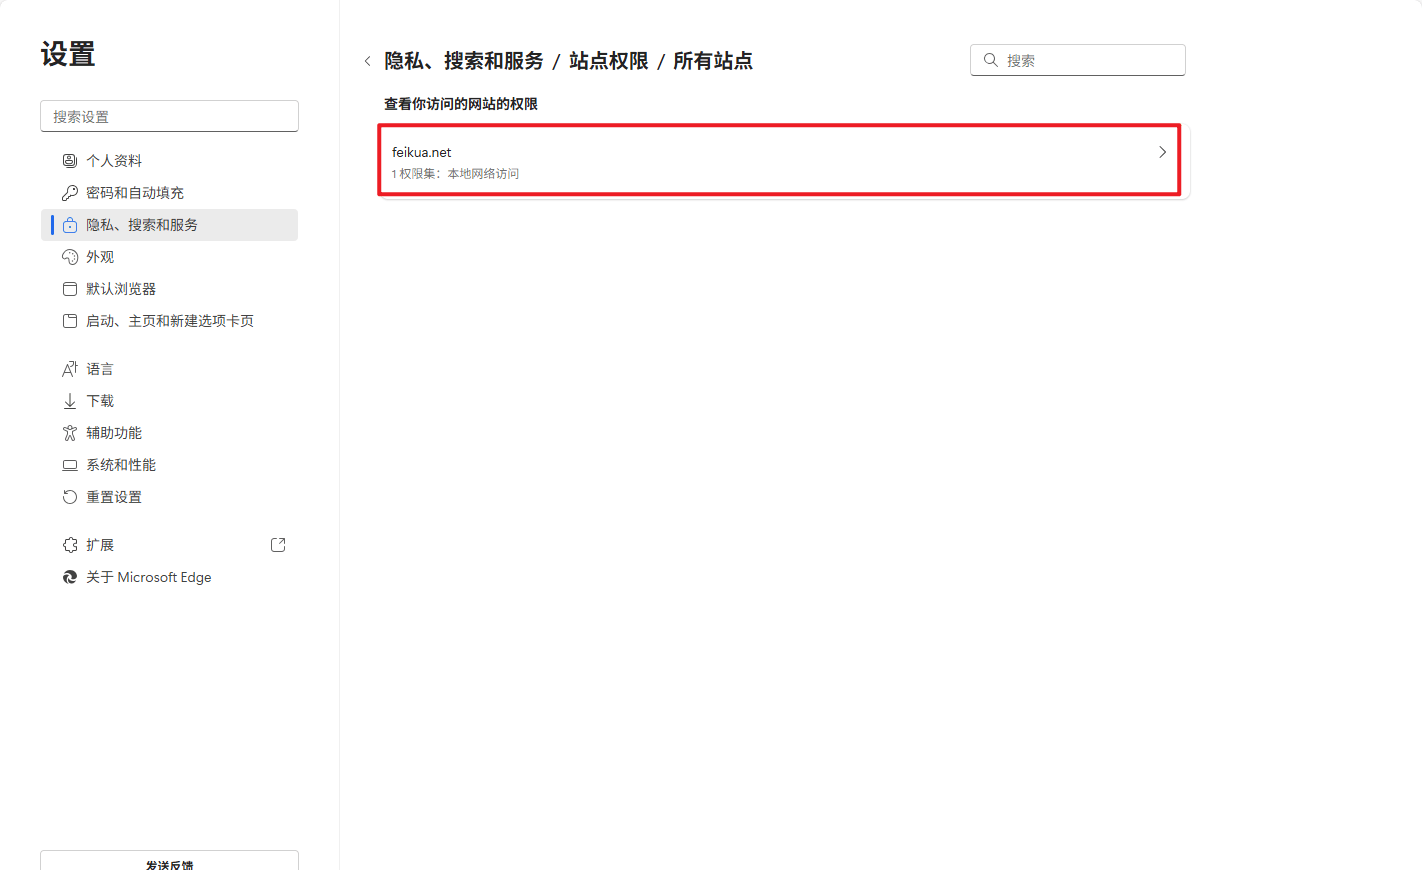Image resolution: width=1422 pixels, height=870 pixels.
Task: Click the Reset settings circular arrow icon
Action: click(70, 497)
